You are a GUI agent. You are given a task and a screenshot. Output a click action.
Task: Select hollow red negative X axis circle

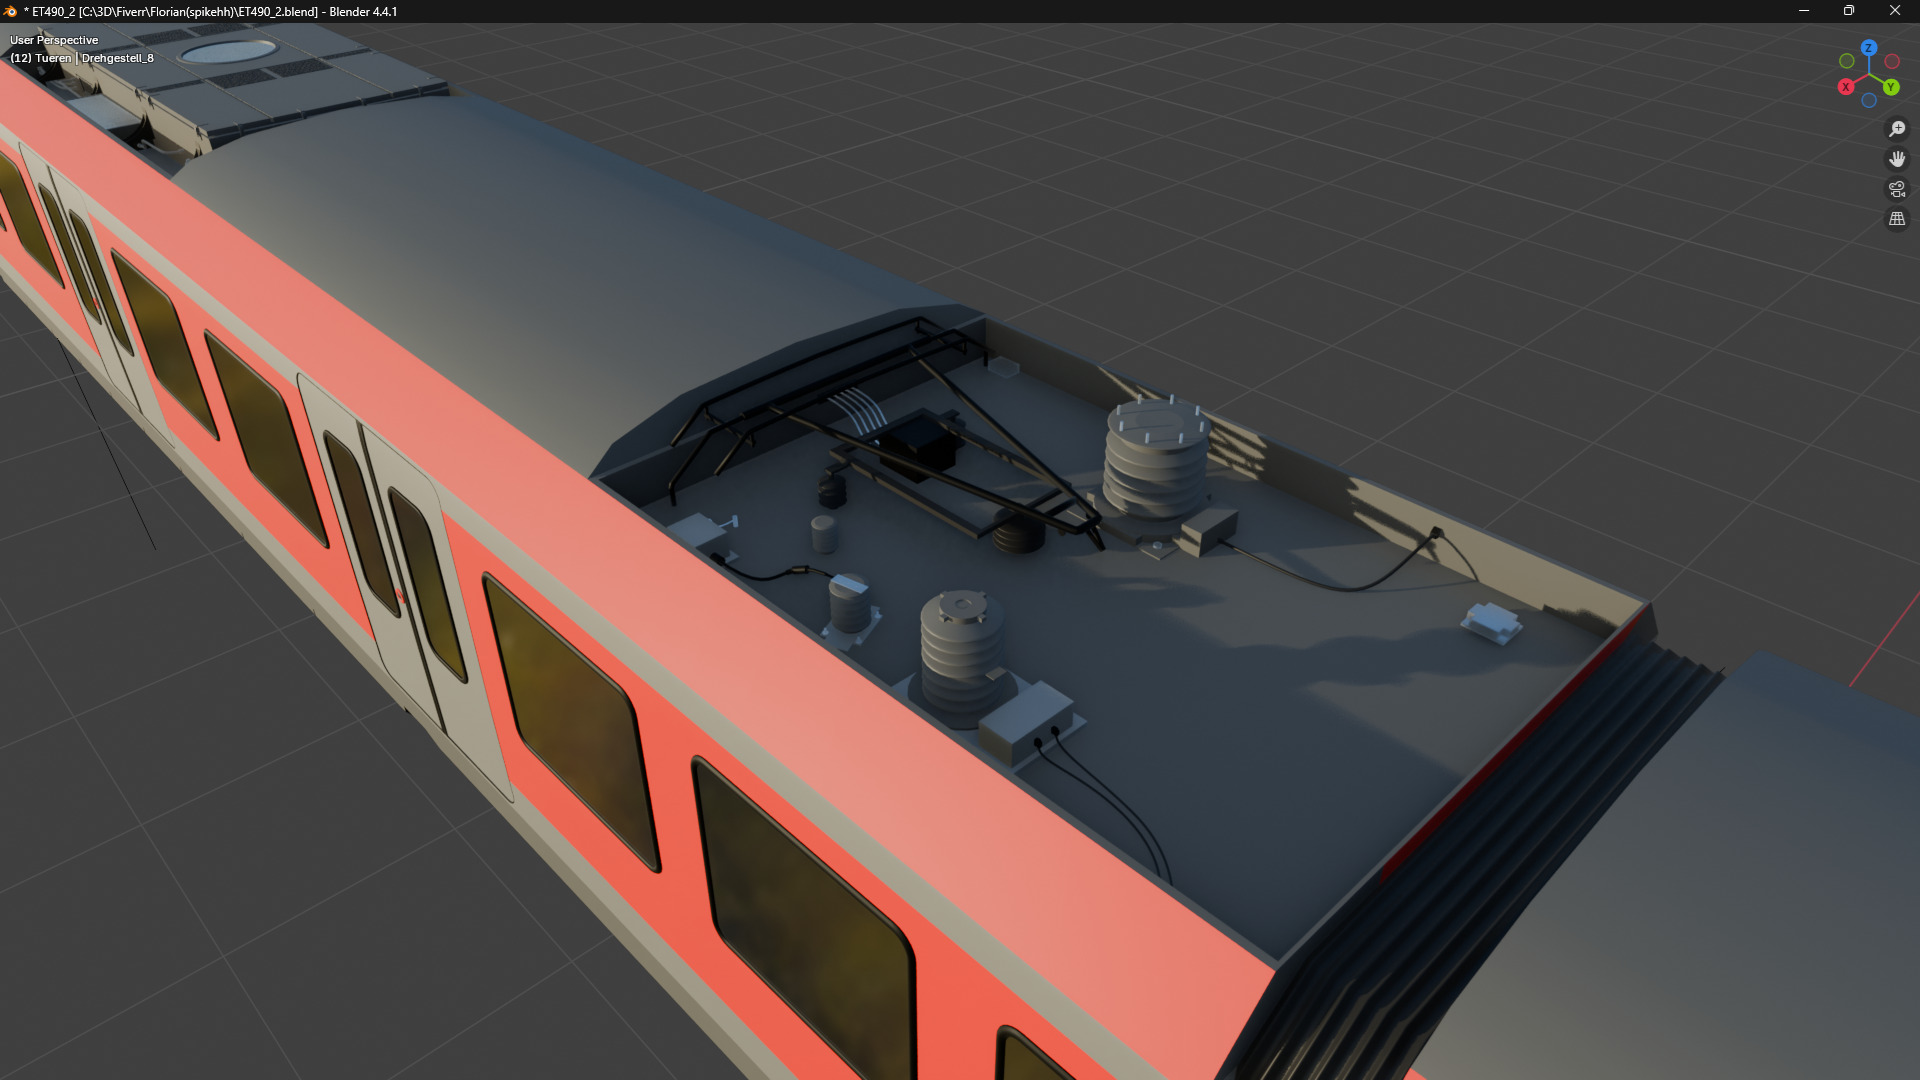pos(1892,62)
